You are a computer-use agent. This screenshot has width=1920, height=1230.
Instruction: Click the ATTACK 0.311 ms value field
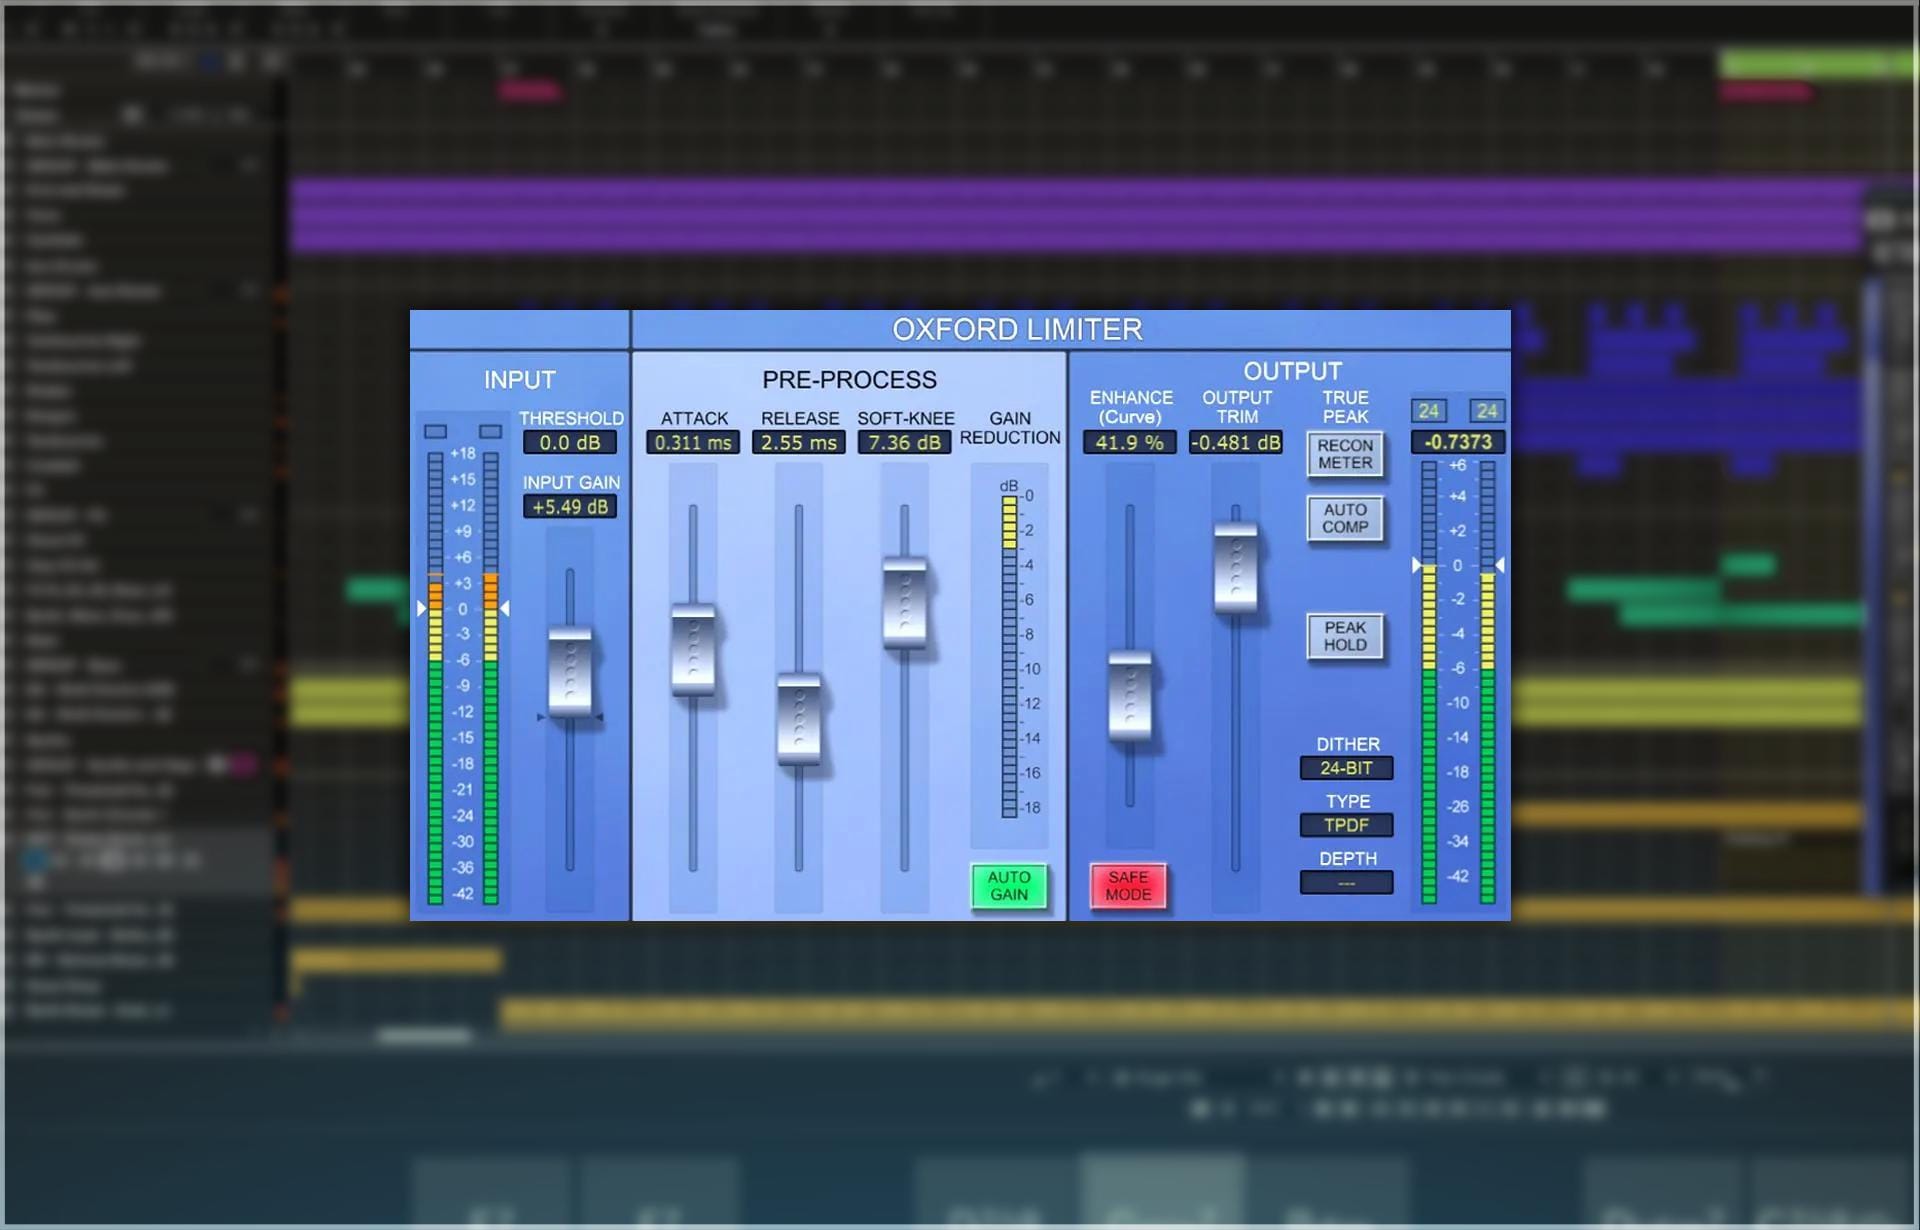(x=693, y=442)
